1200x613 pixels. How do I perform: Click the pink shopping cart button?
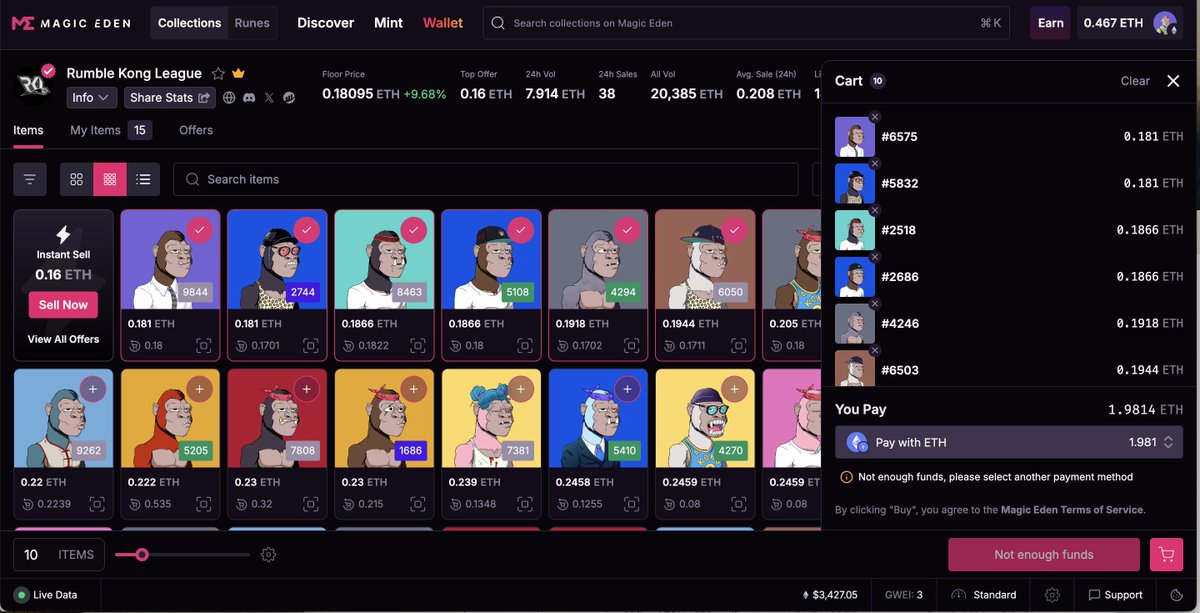coord(1166,554)
